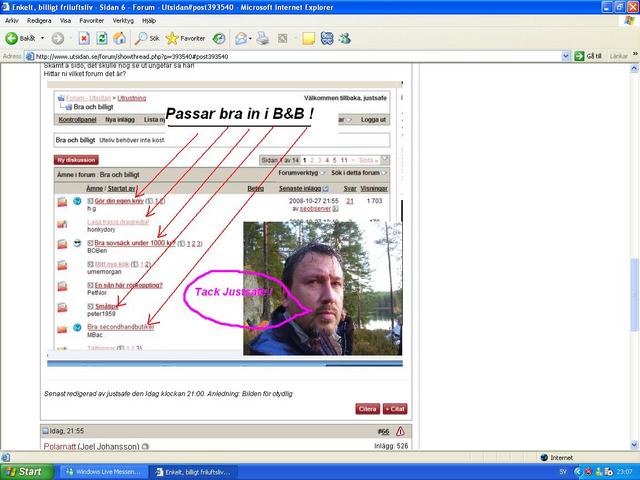
Task: Open the Sök search pane
Action: 147,38
